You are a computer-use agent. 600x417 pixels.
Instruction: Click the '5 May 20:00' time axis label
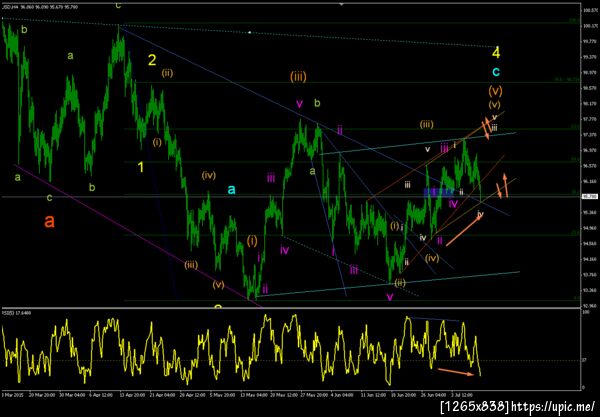(223, 394)
